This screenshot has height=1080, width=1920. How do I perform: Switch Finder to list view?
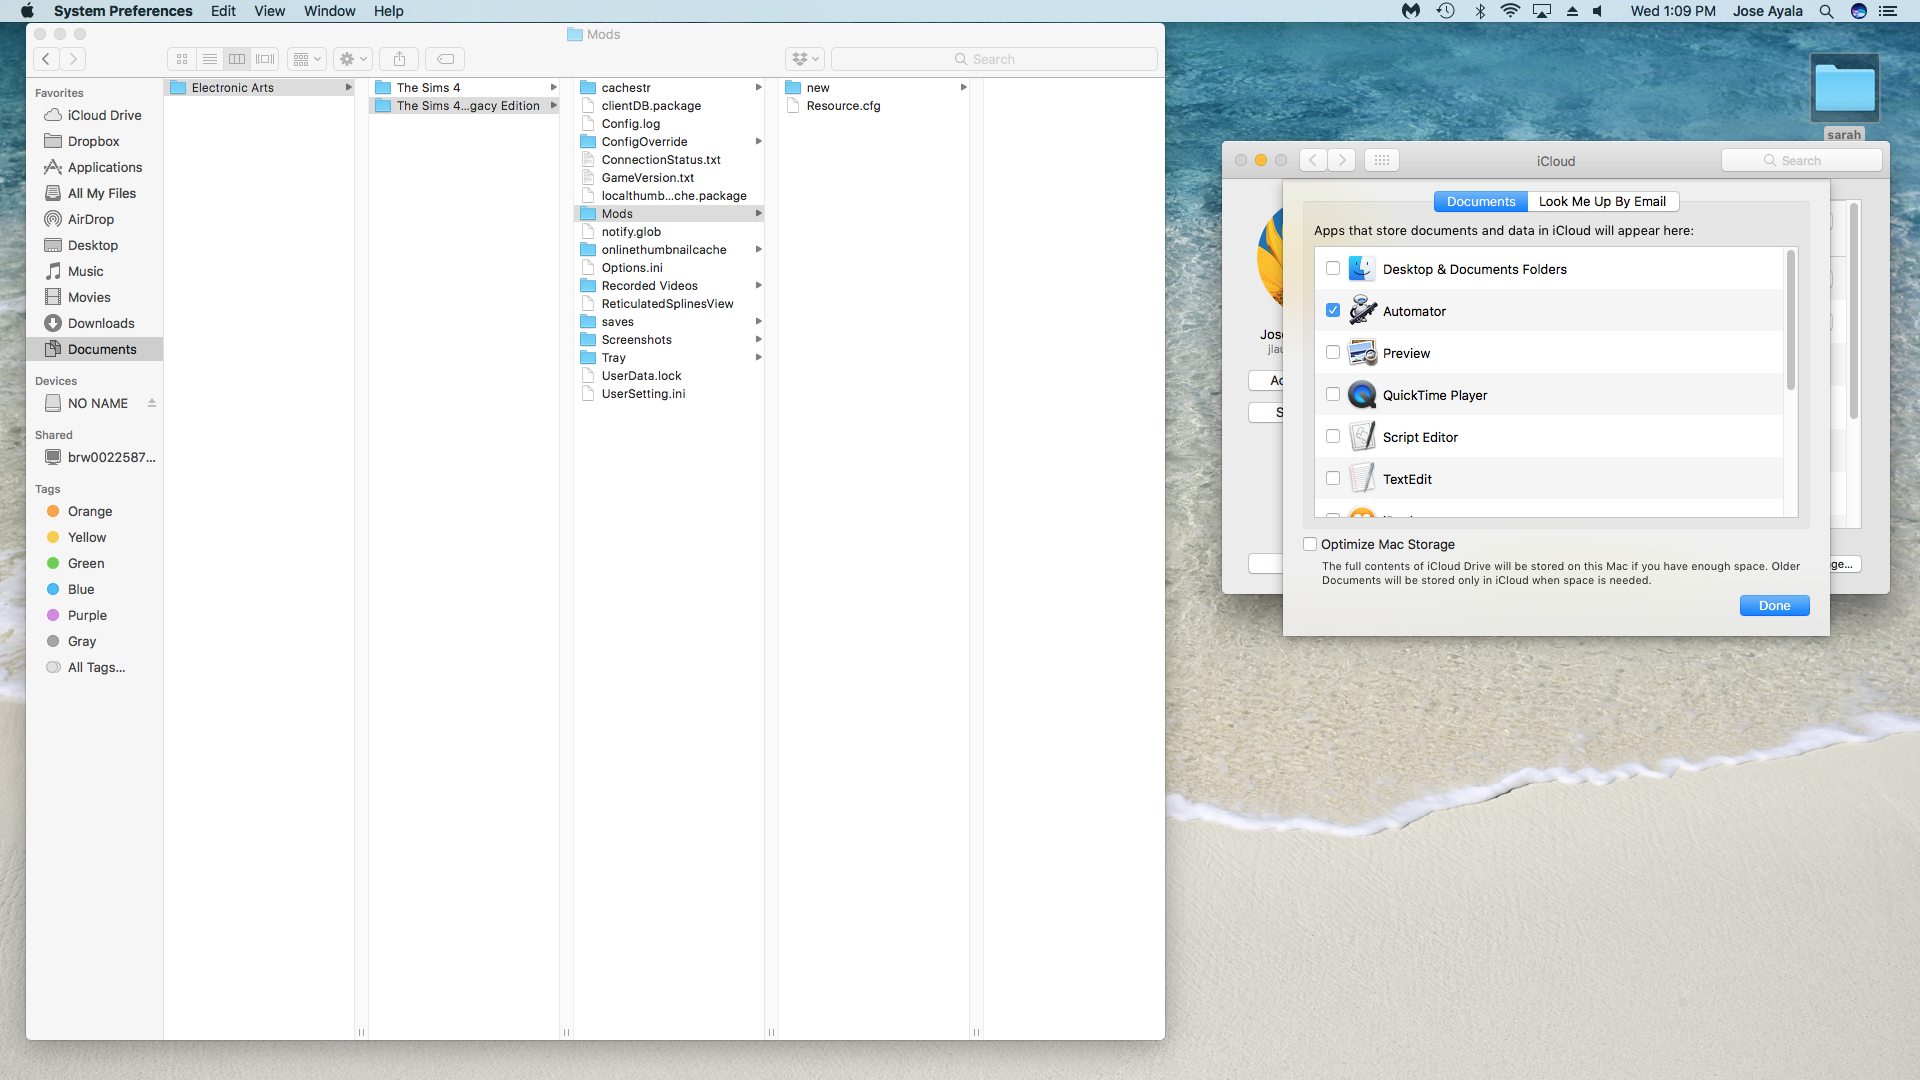pyautogui.click(x=210, y=59)
